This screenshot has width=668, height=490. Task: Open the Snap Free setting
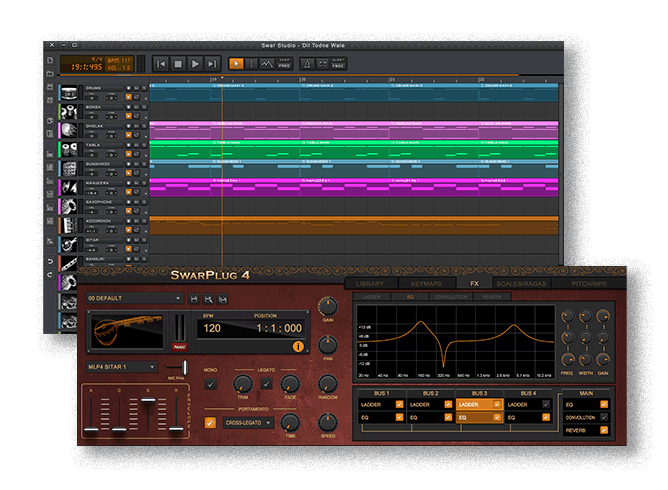point(284,64)
